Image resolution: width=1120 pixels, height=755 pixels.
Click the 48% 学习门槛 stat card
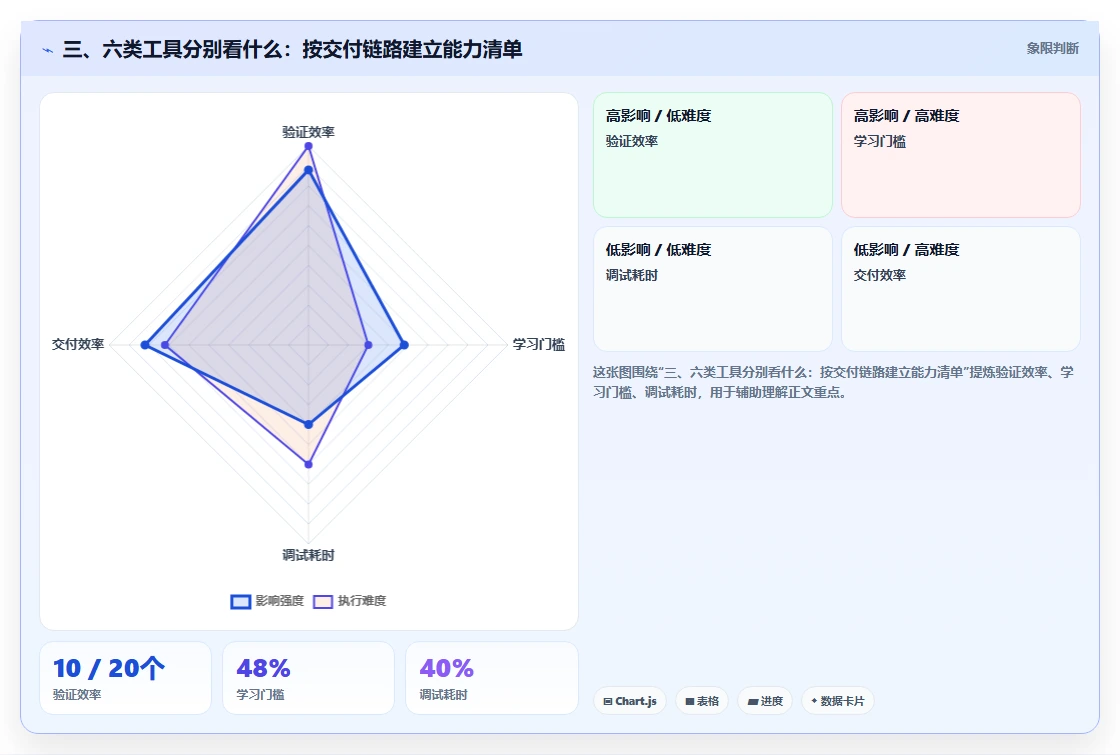[309, 678]
